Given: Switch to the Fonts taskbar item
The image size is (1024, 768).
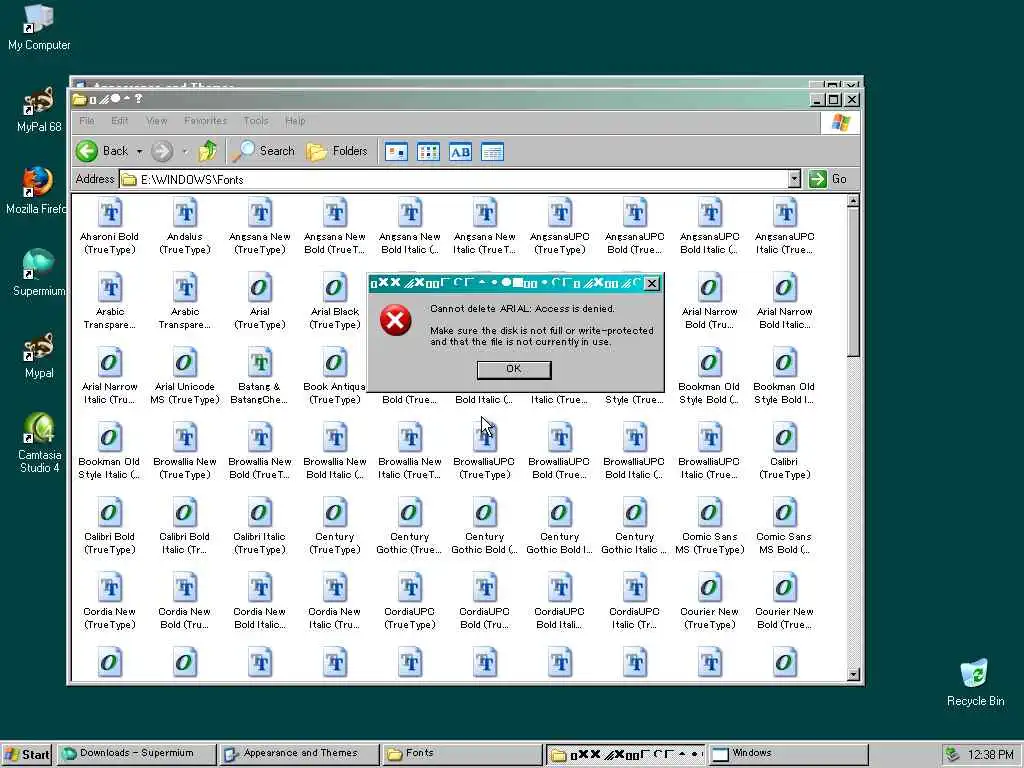Looking at the screenshot, I should pyautogui.click(x=462, y=754).
